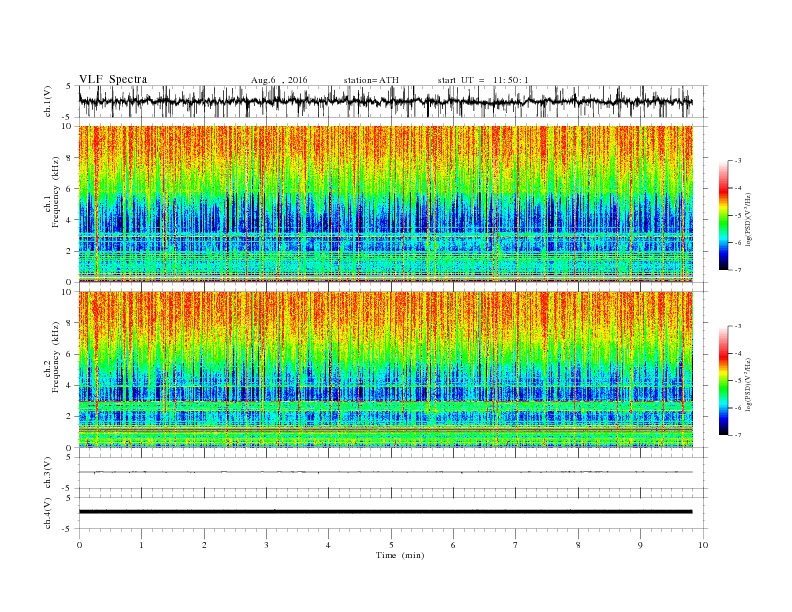
Task: Click the ch.1 color scale bar
Action: click(723, 215)
